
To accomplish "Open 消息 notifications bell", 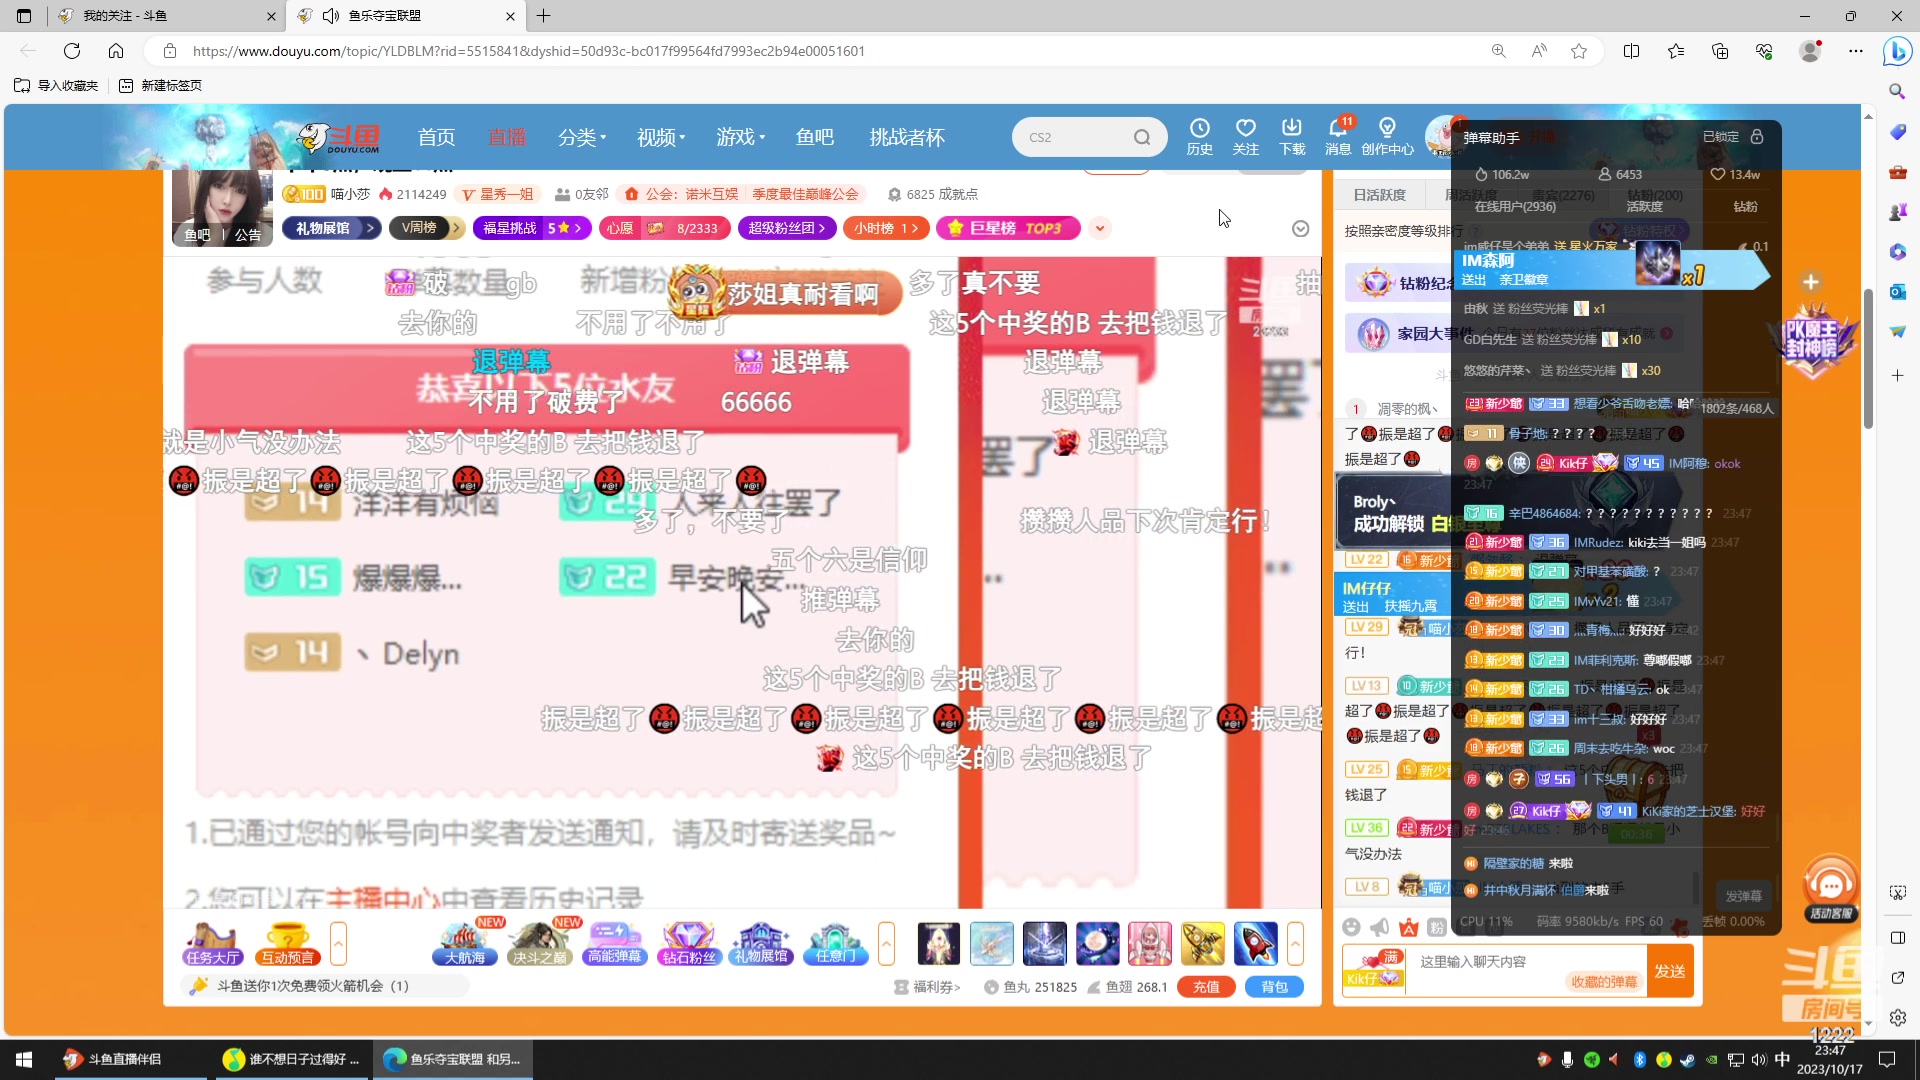I will coord(1338,137).
